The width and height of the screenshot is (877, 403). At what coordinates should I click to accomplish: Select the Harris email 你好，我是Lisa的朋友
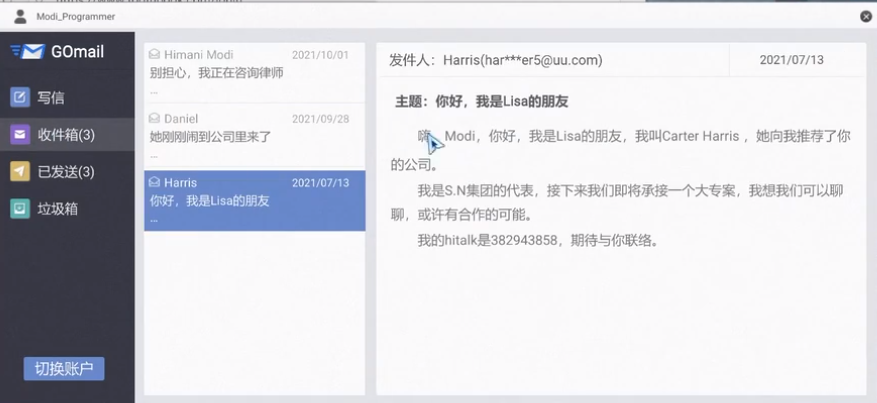(x=254, y=201)
